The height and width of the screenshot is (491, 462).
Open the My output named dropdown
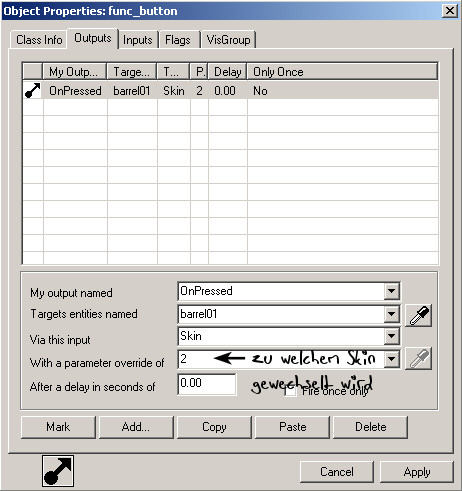[391, 291]
